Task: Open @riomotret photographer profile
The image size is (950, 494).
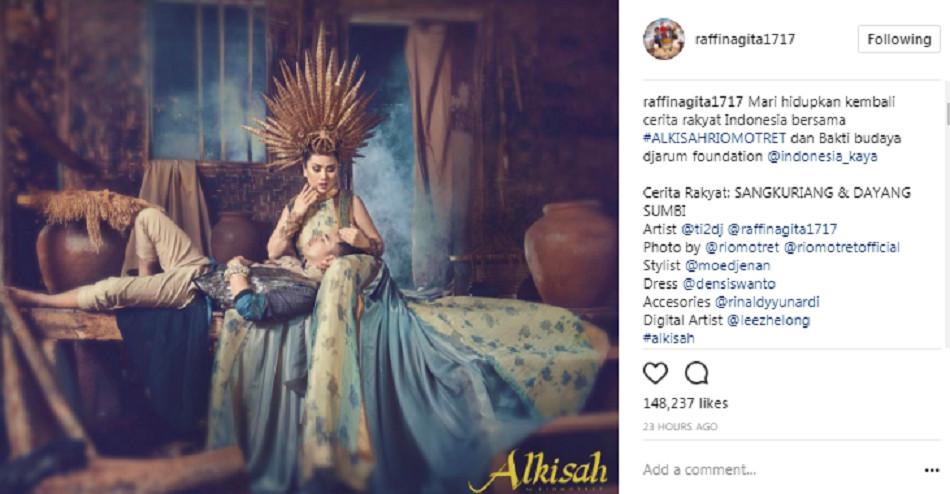Action: [742, 247]
